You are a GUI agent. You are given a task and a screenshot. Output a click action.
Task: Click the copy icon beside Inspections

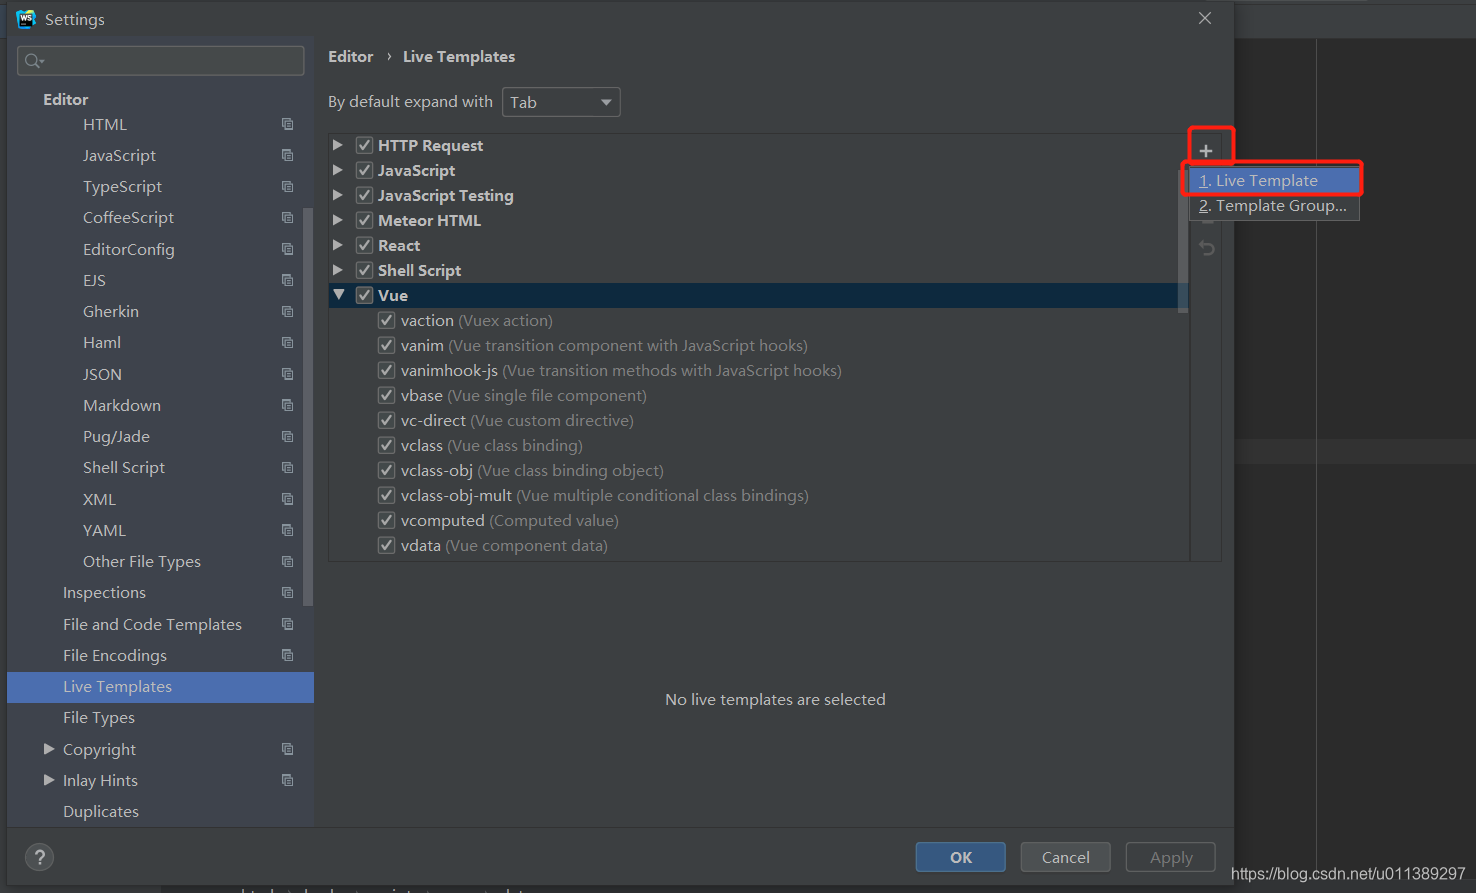288,593
